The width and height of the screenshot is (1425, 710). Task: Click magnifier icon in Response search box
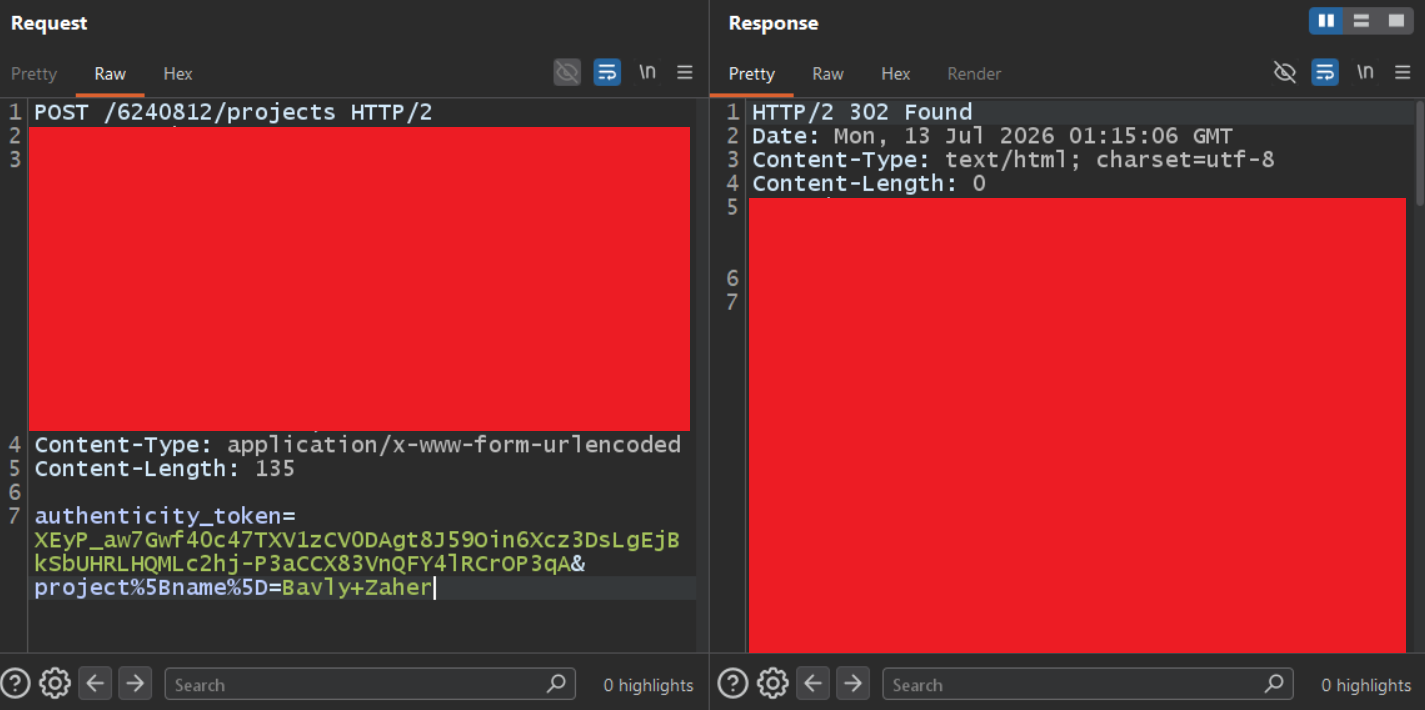1275,684
